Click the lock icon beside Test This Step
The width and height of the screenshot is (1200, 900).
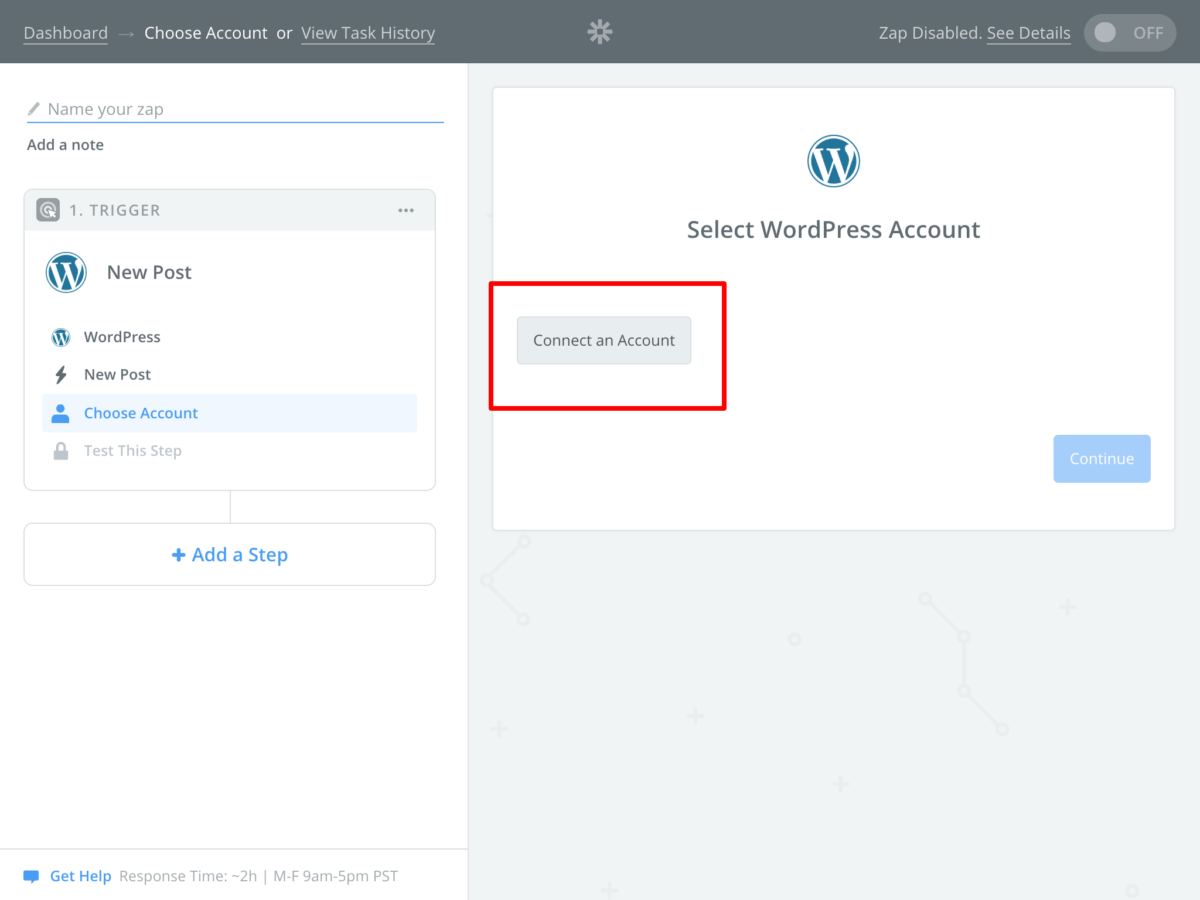click(x=61, y=451)
